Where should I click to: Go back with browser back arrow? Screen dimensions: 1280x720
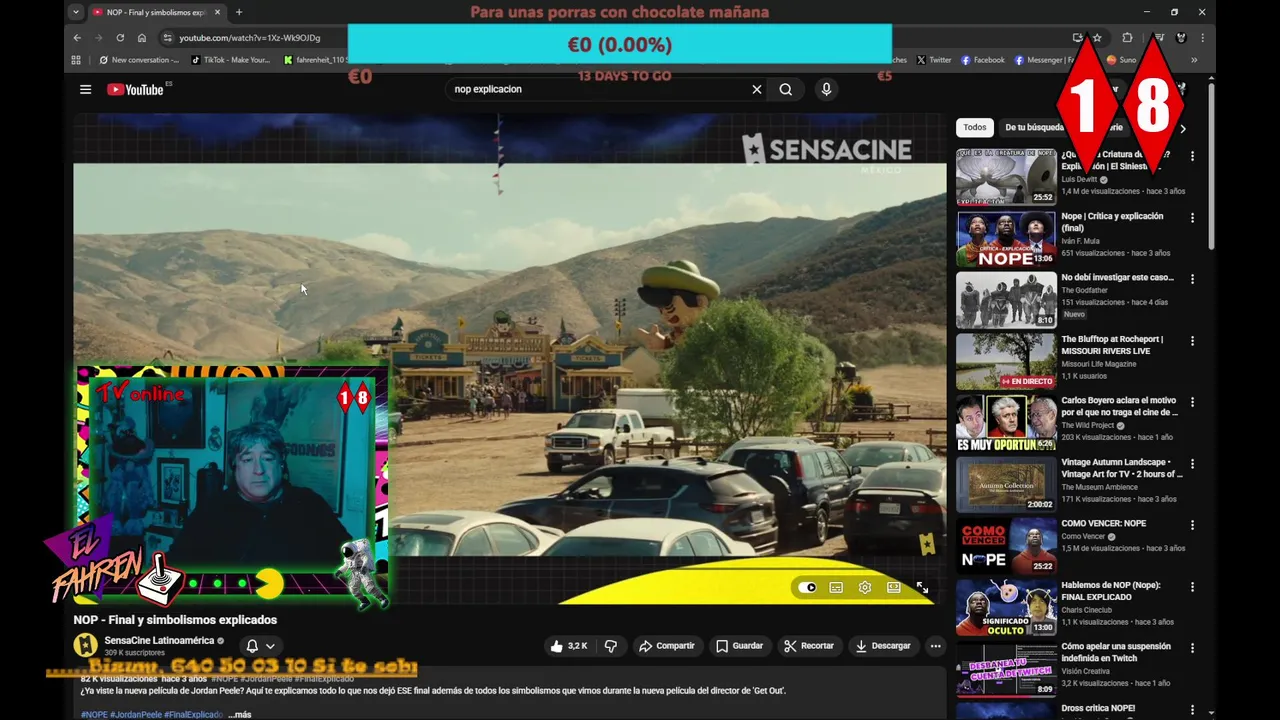77,38
